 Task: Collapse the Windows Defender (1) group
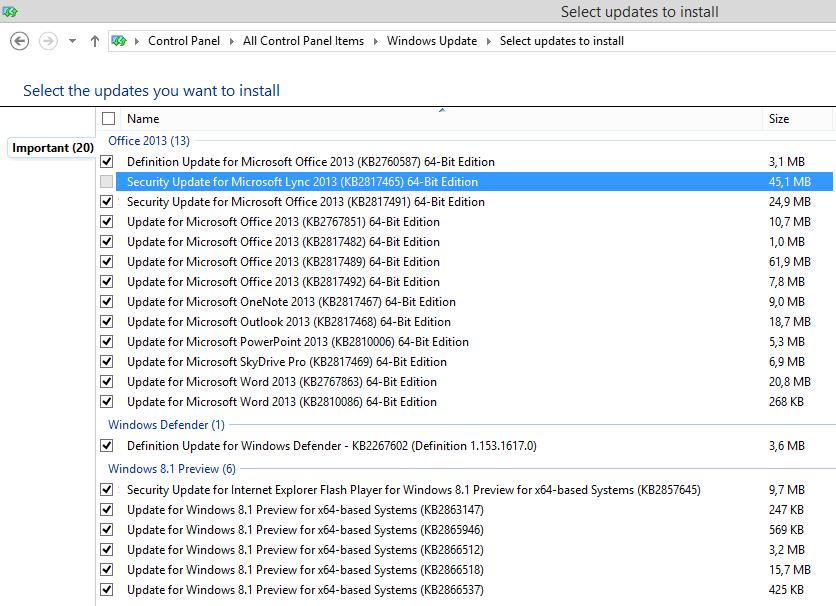(166, 425)
